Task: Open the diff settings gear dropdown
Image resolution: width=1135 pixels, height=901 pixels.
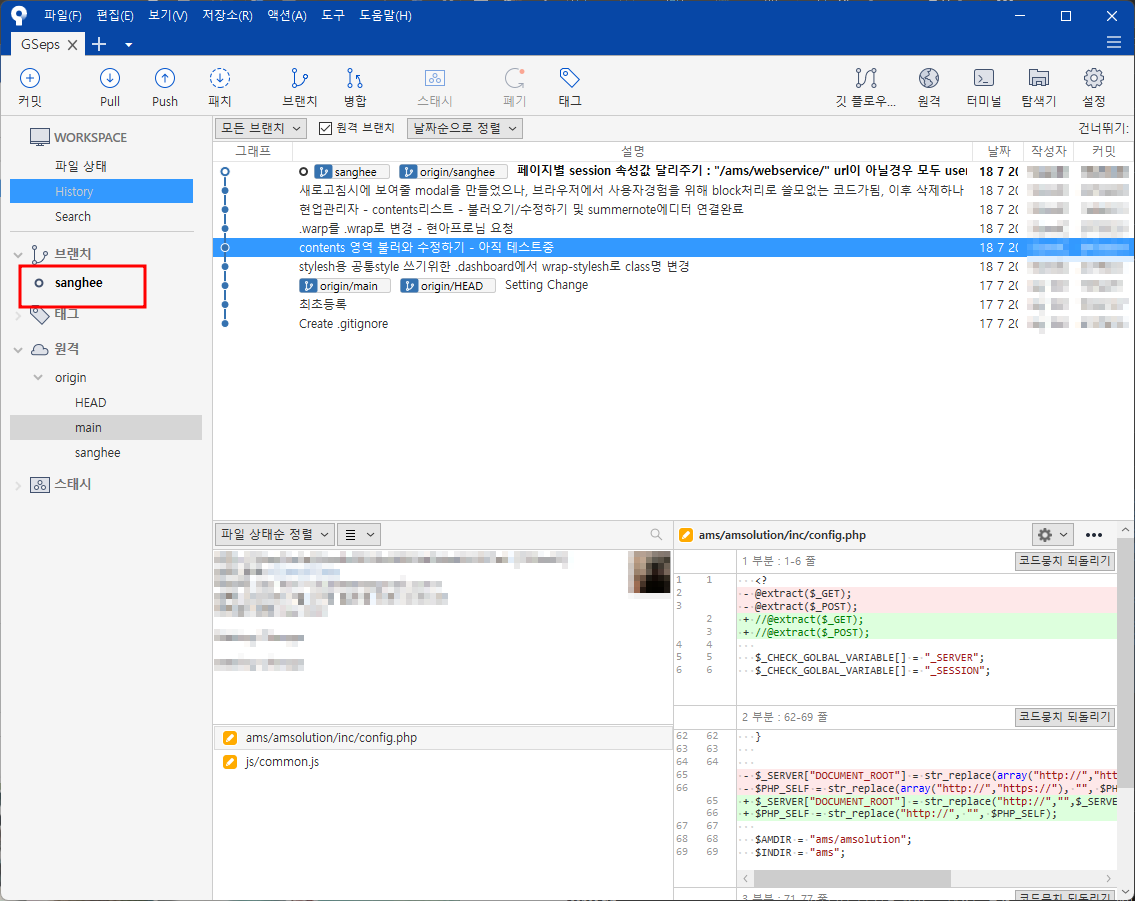Action: 1052,535
